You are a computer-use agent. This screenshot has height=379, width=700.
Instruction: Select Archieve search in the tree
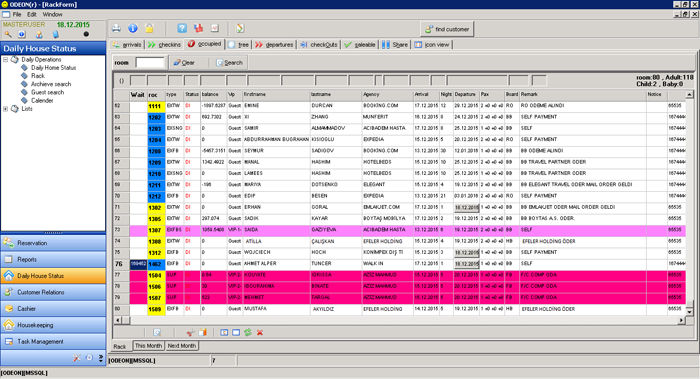(x=50, y=84)
